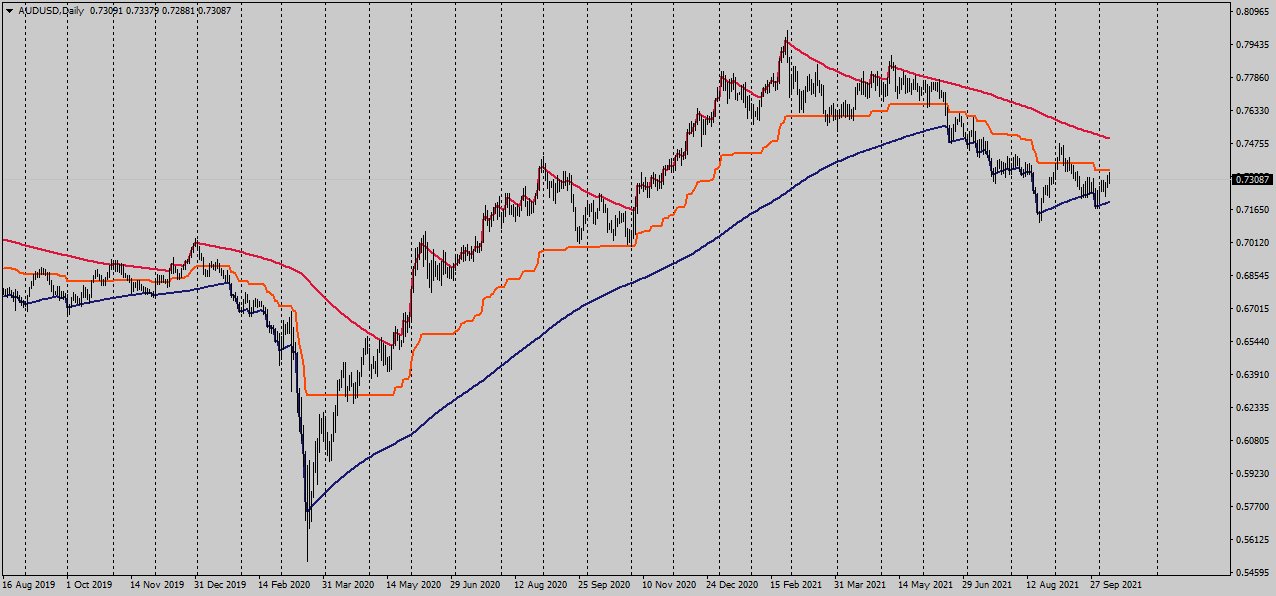
Task: Click the 0.72881 low price readout
Action: [x=176, y=11]
